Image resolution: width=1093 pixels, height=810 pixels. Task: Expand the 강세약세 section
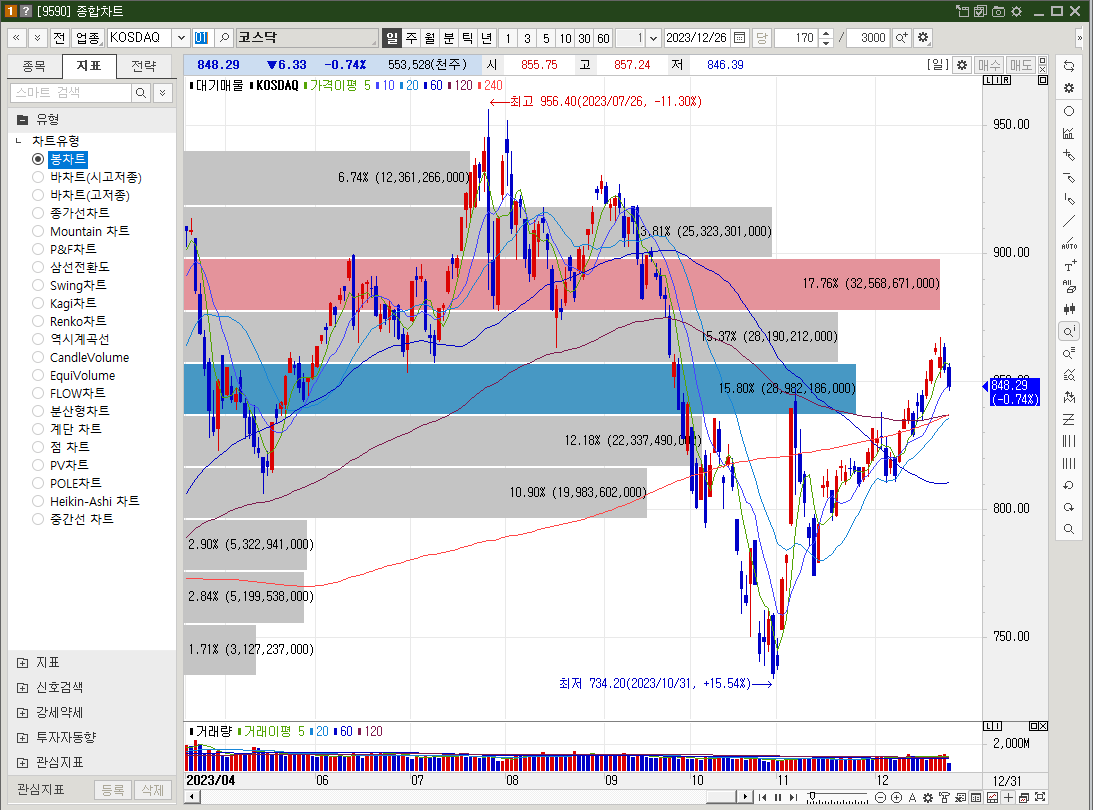(x=22, y=712)
